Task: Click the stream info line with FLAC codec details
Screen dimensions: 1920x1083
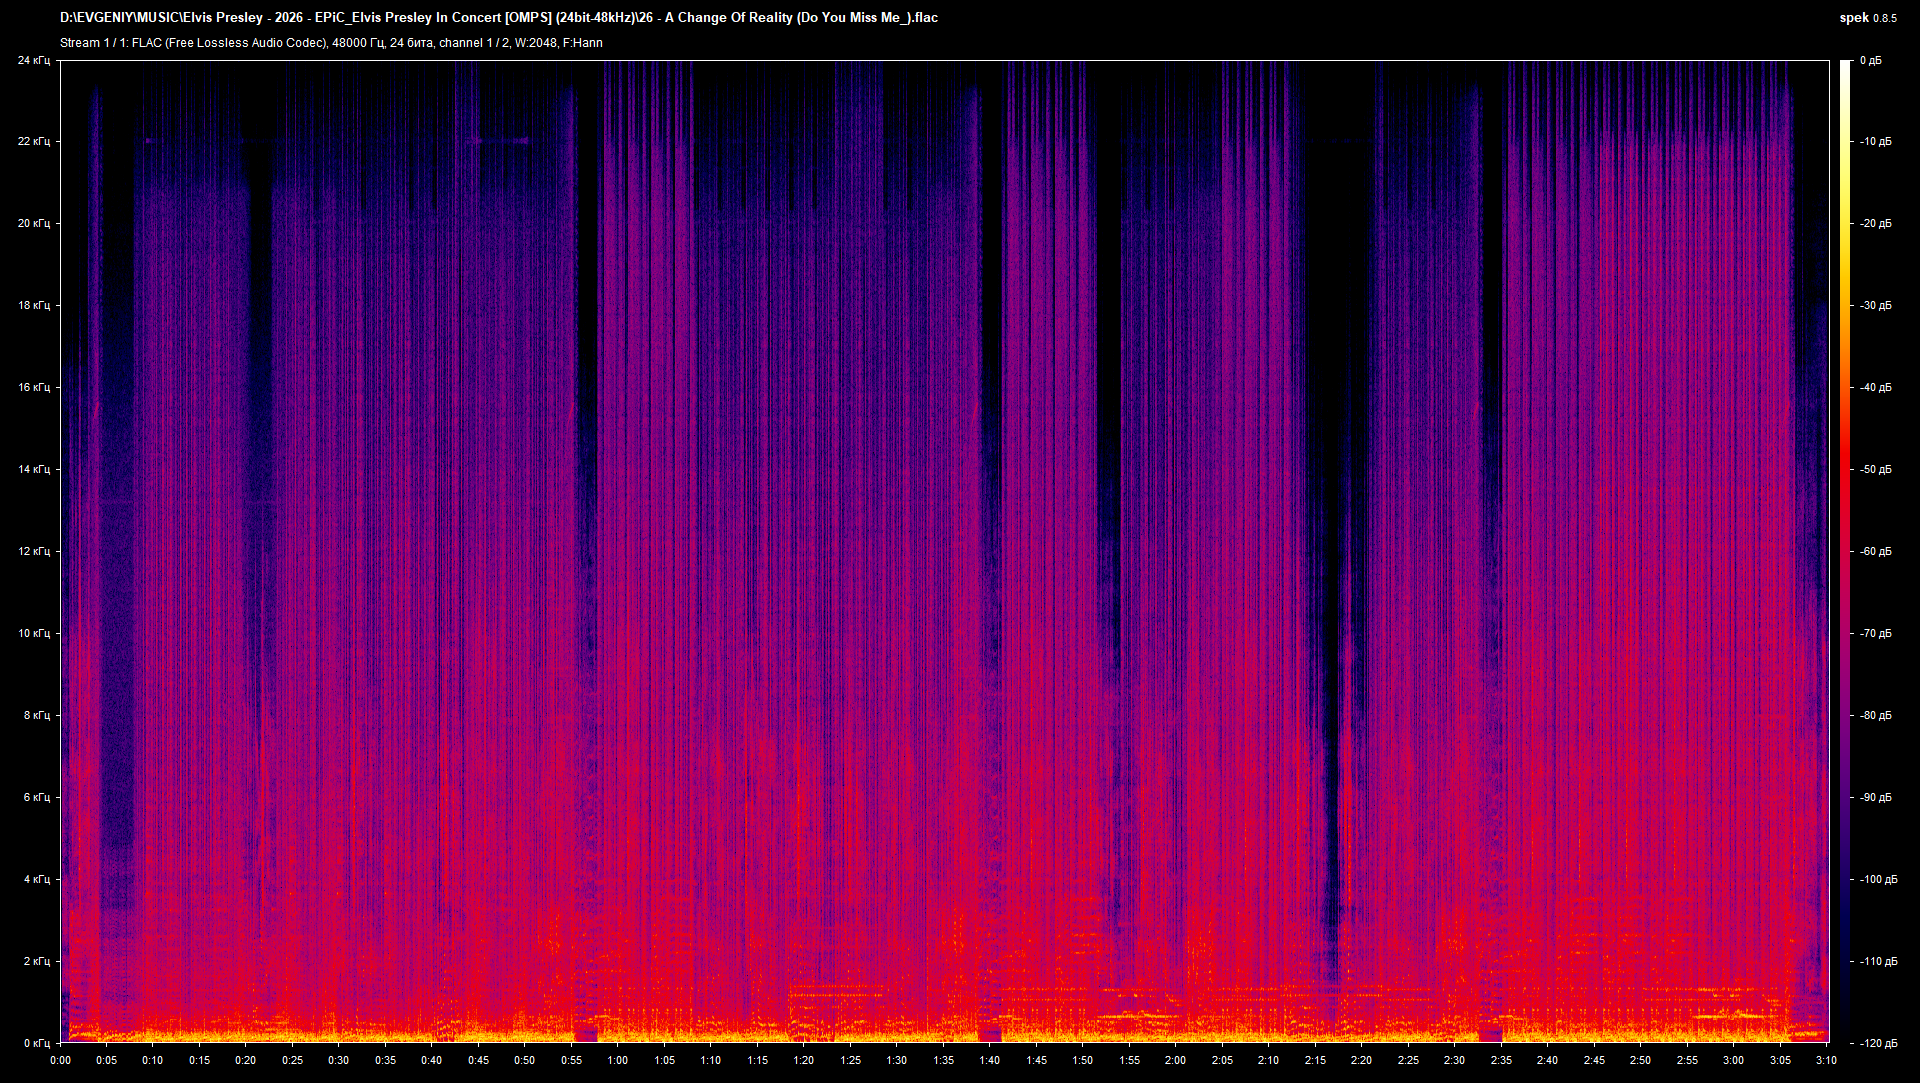Action: [x=331, y=43]
